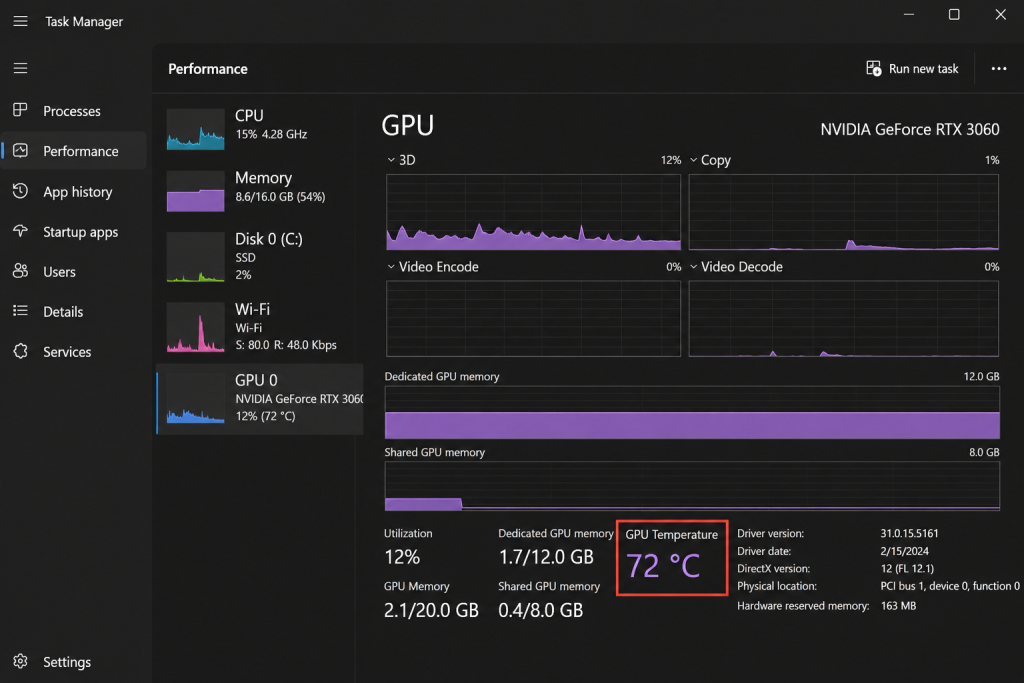The image size is (1024, 683).
Task: Click the Processes icon in sidebar
Action: point(20,110)
